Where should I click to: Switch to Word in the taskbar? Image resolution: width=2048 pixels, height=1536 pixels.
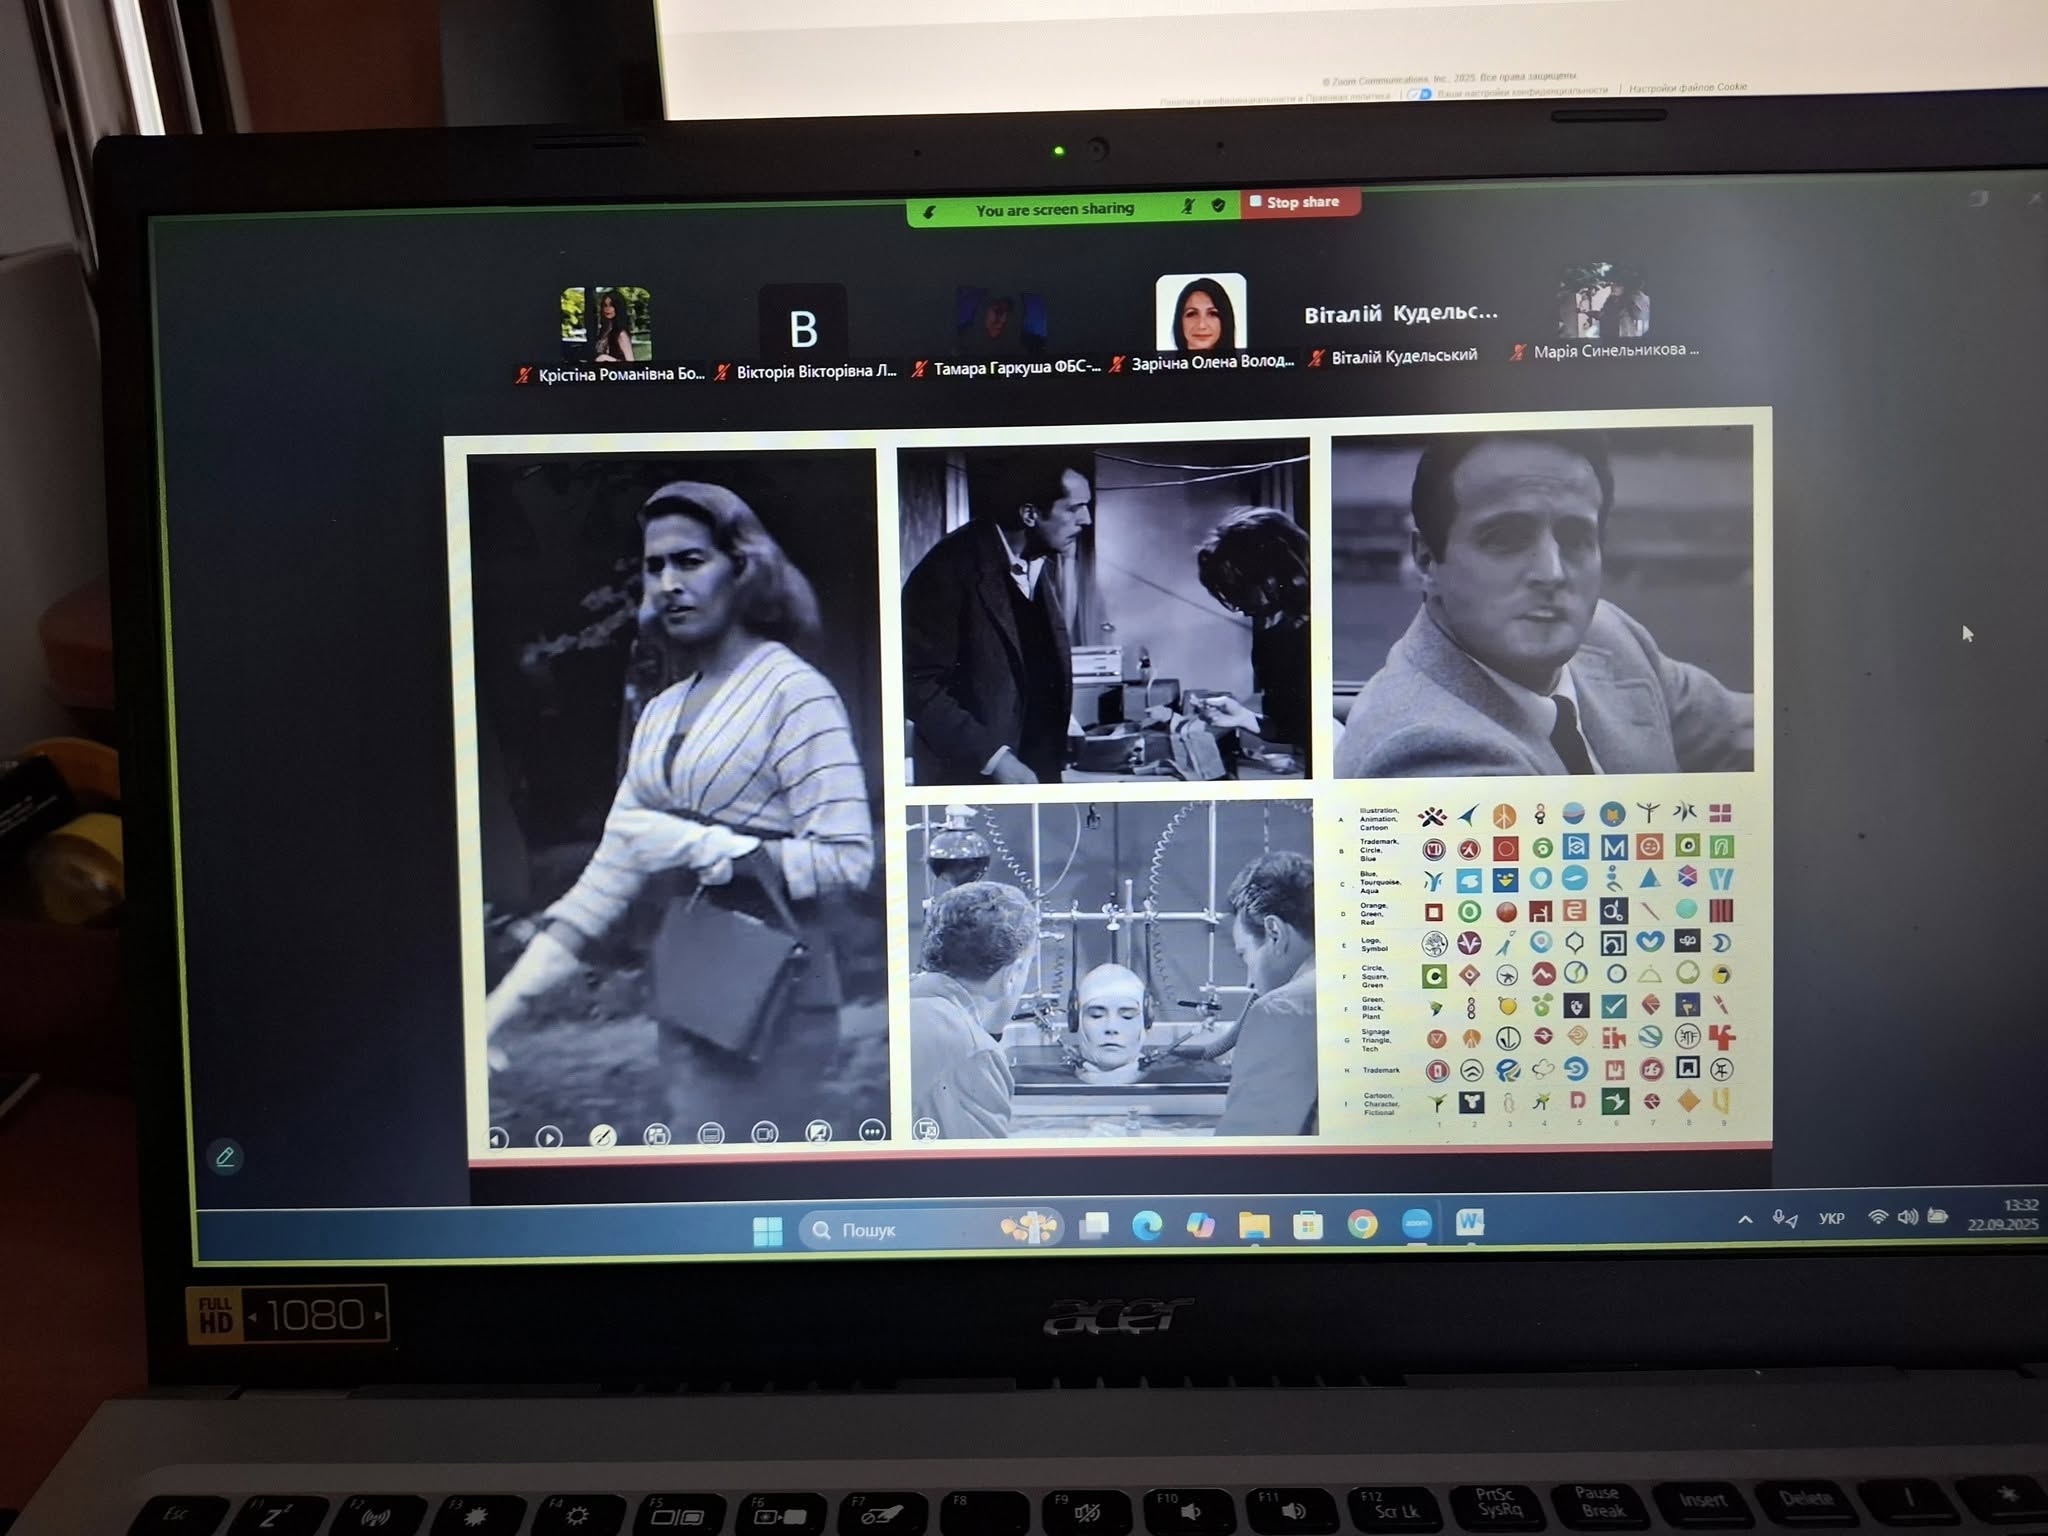point(1470,1221)
